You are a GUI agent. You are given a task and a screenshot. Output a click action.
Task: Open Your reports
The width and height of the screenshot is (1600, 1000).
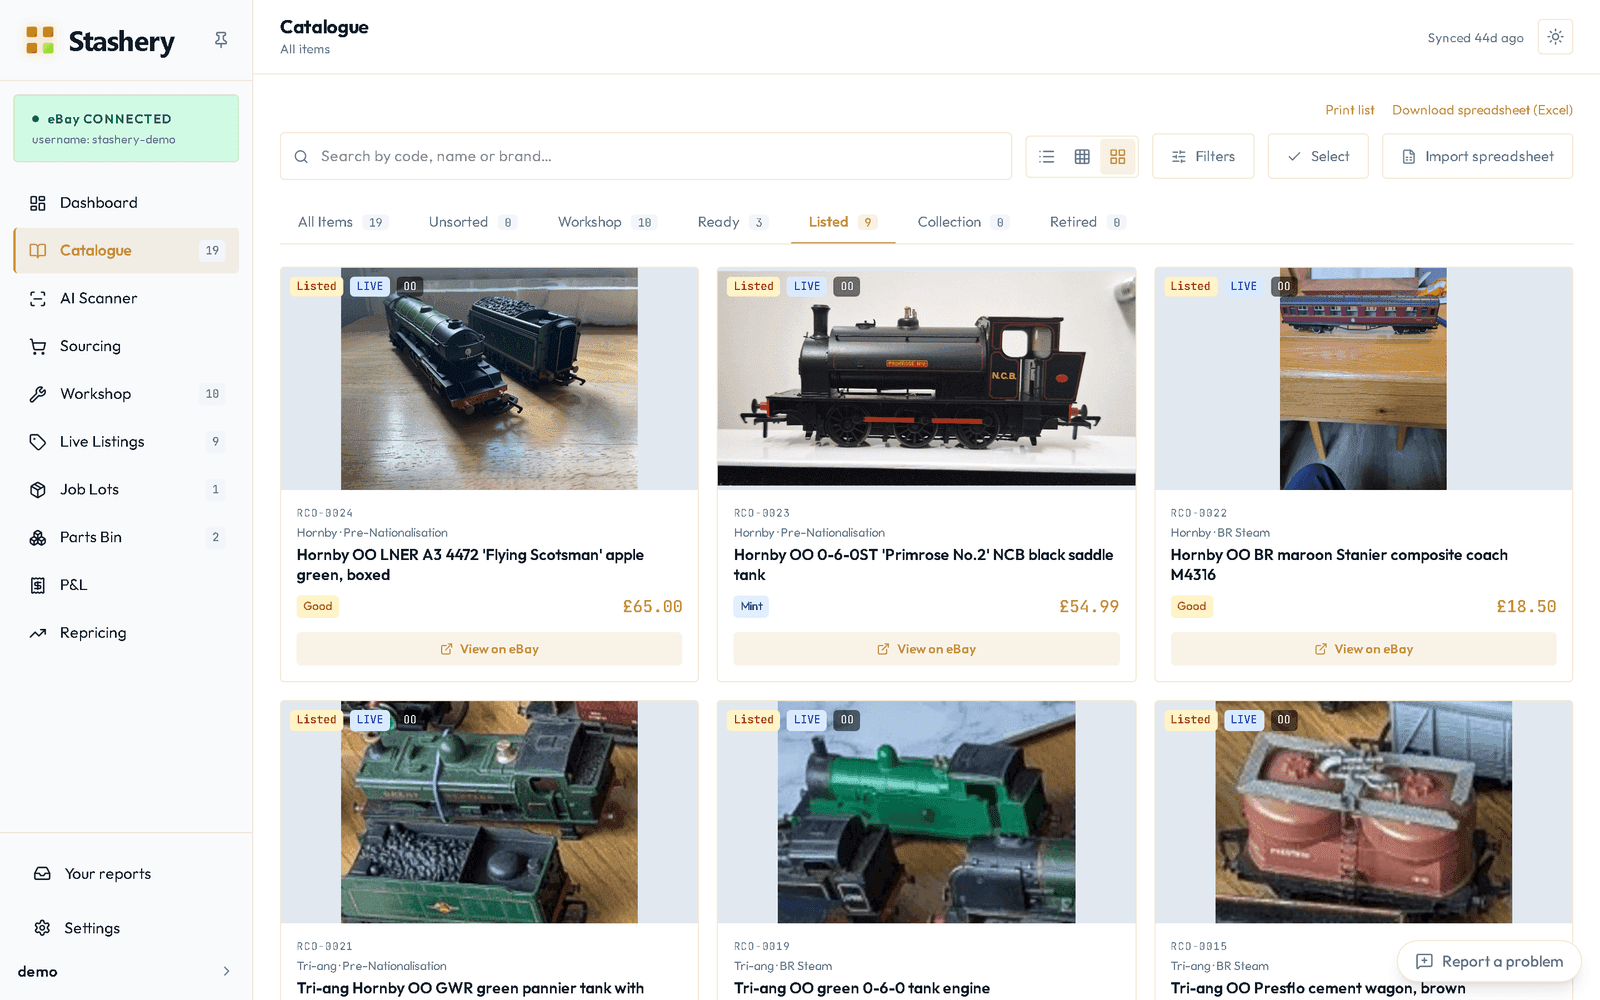126,874
